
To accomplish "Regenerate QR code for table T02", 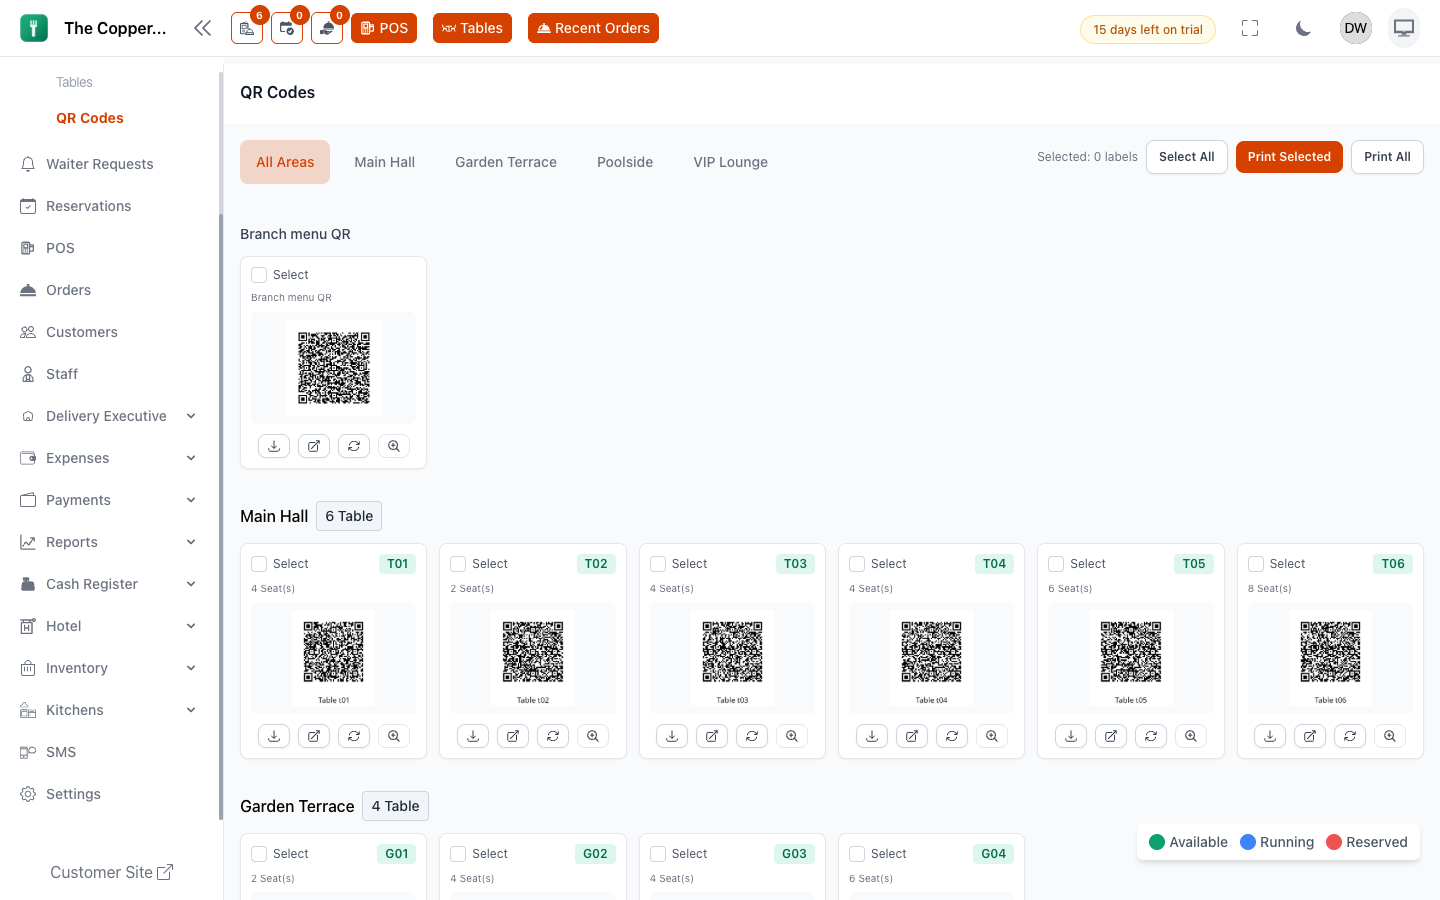I will 553,736.
